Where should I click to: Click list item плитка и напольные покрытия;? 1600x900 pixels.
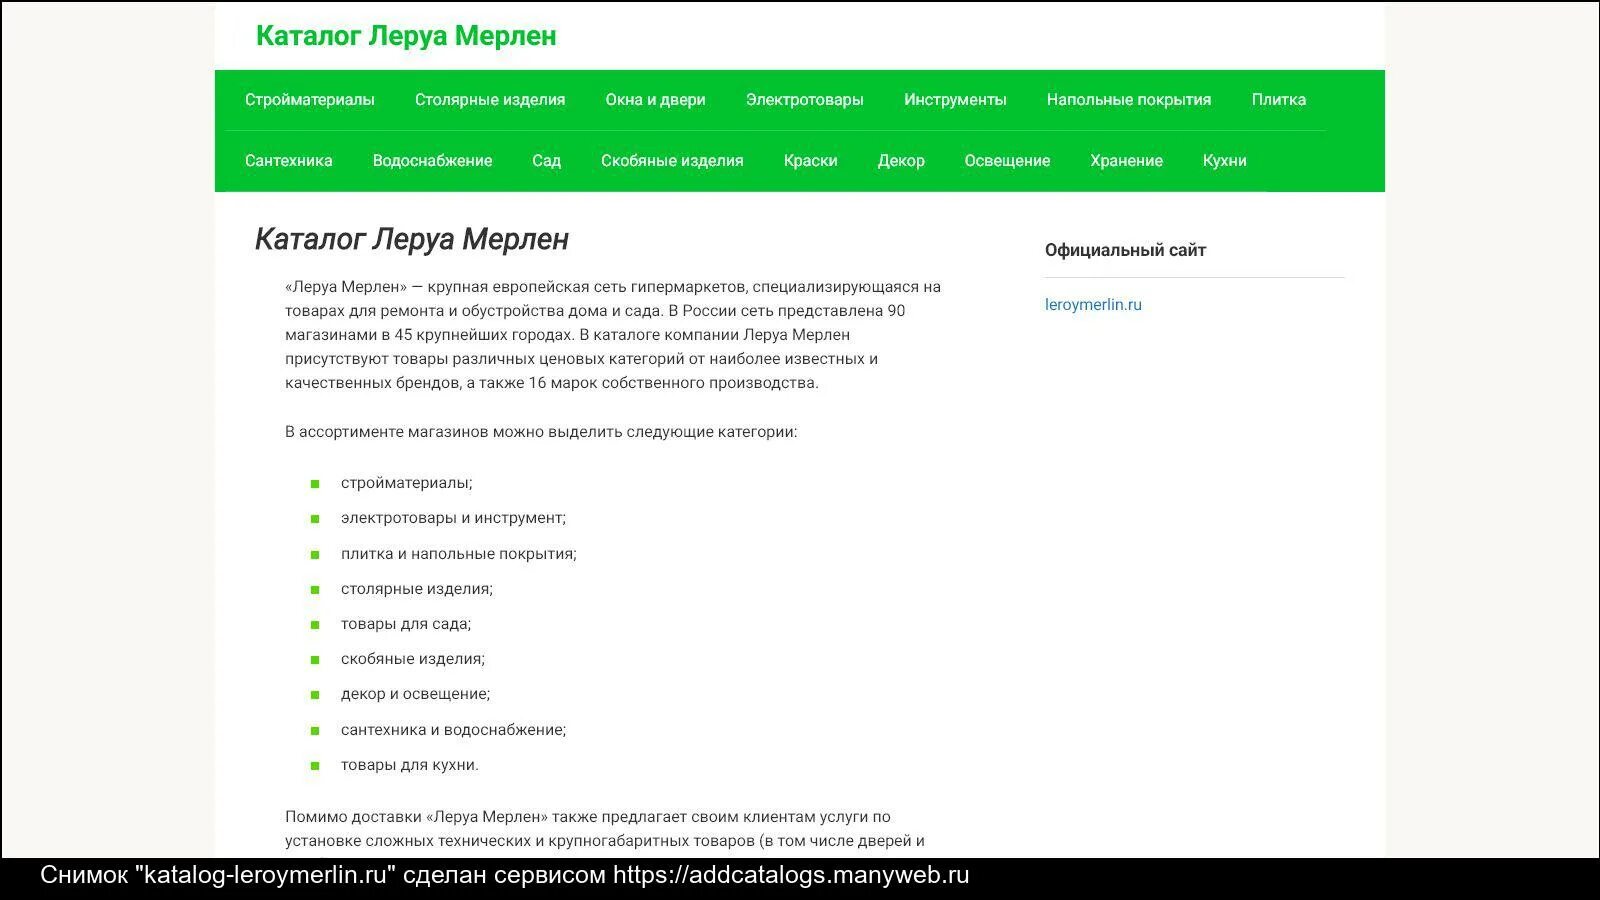click(459, 554)
